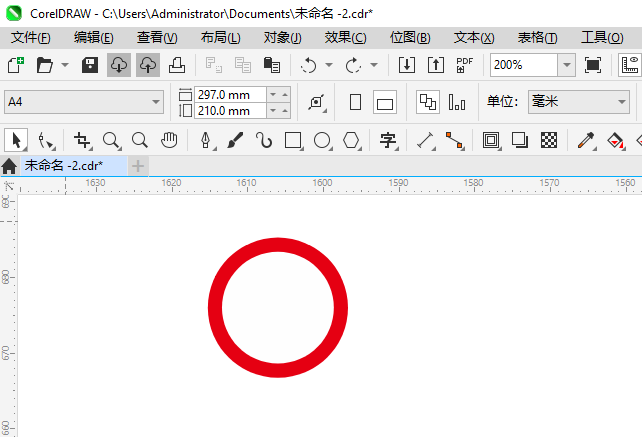
Task: Select the Color Eyedropper tool
Action: tap(586, 140)
